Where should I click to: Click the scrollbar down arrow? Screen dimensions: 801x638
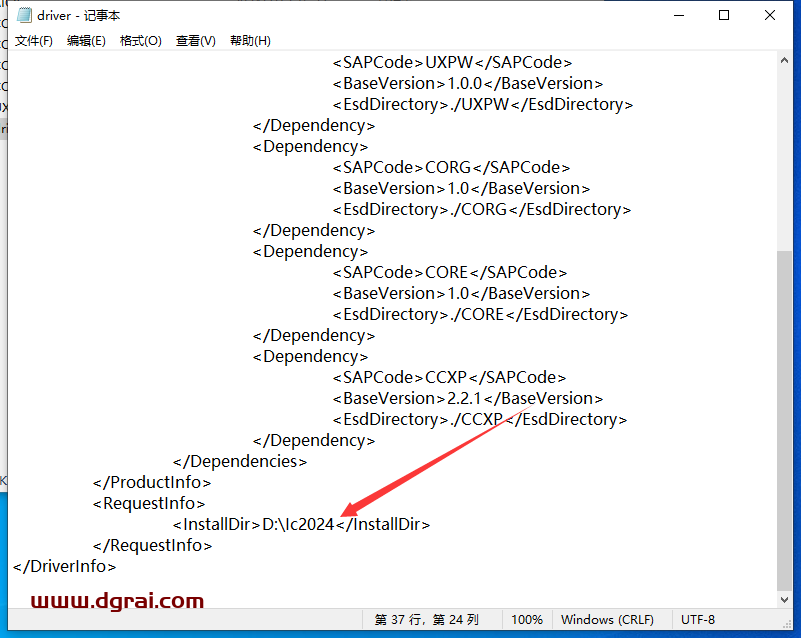[784, 599]
